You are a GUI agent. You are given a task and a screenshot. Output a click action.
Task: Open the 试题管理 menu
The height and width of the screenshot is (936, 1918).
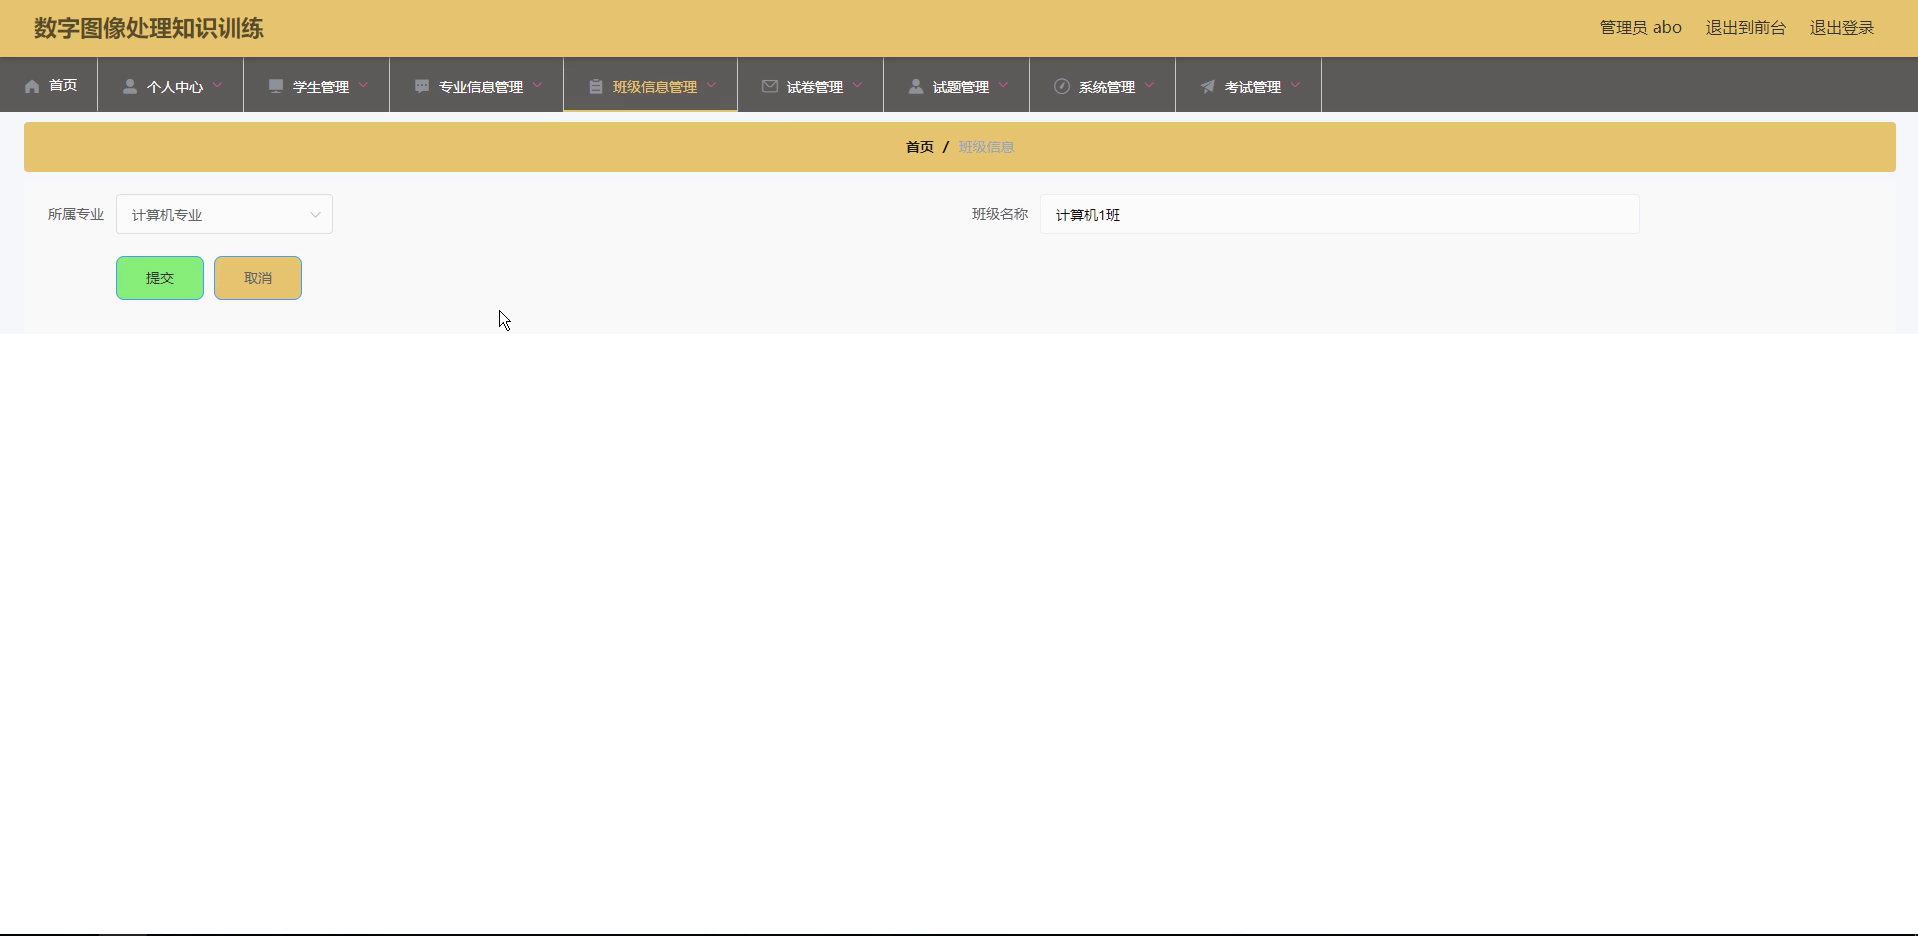coord(957,85)
